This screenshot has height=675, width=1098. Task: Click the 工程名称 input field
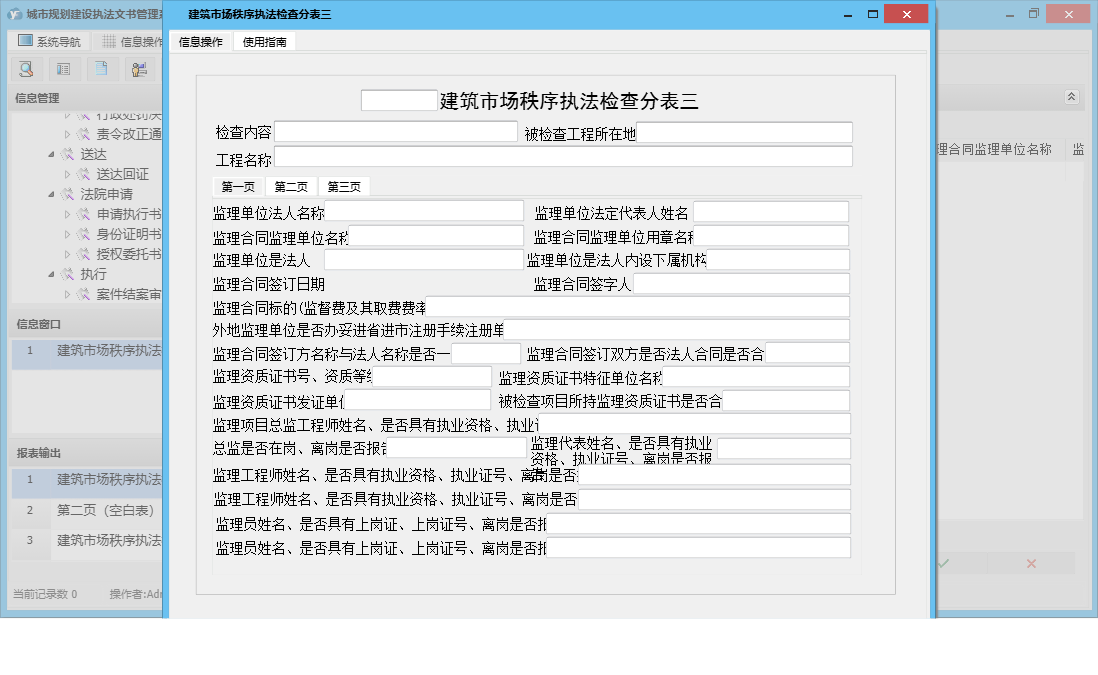(x=560, y=156)
